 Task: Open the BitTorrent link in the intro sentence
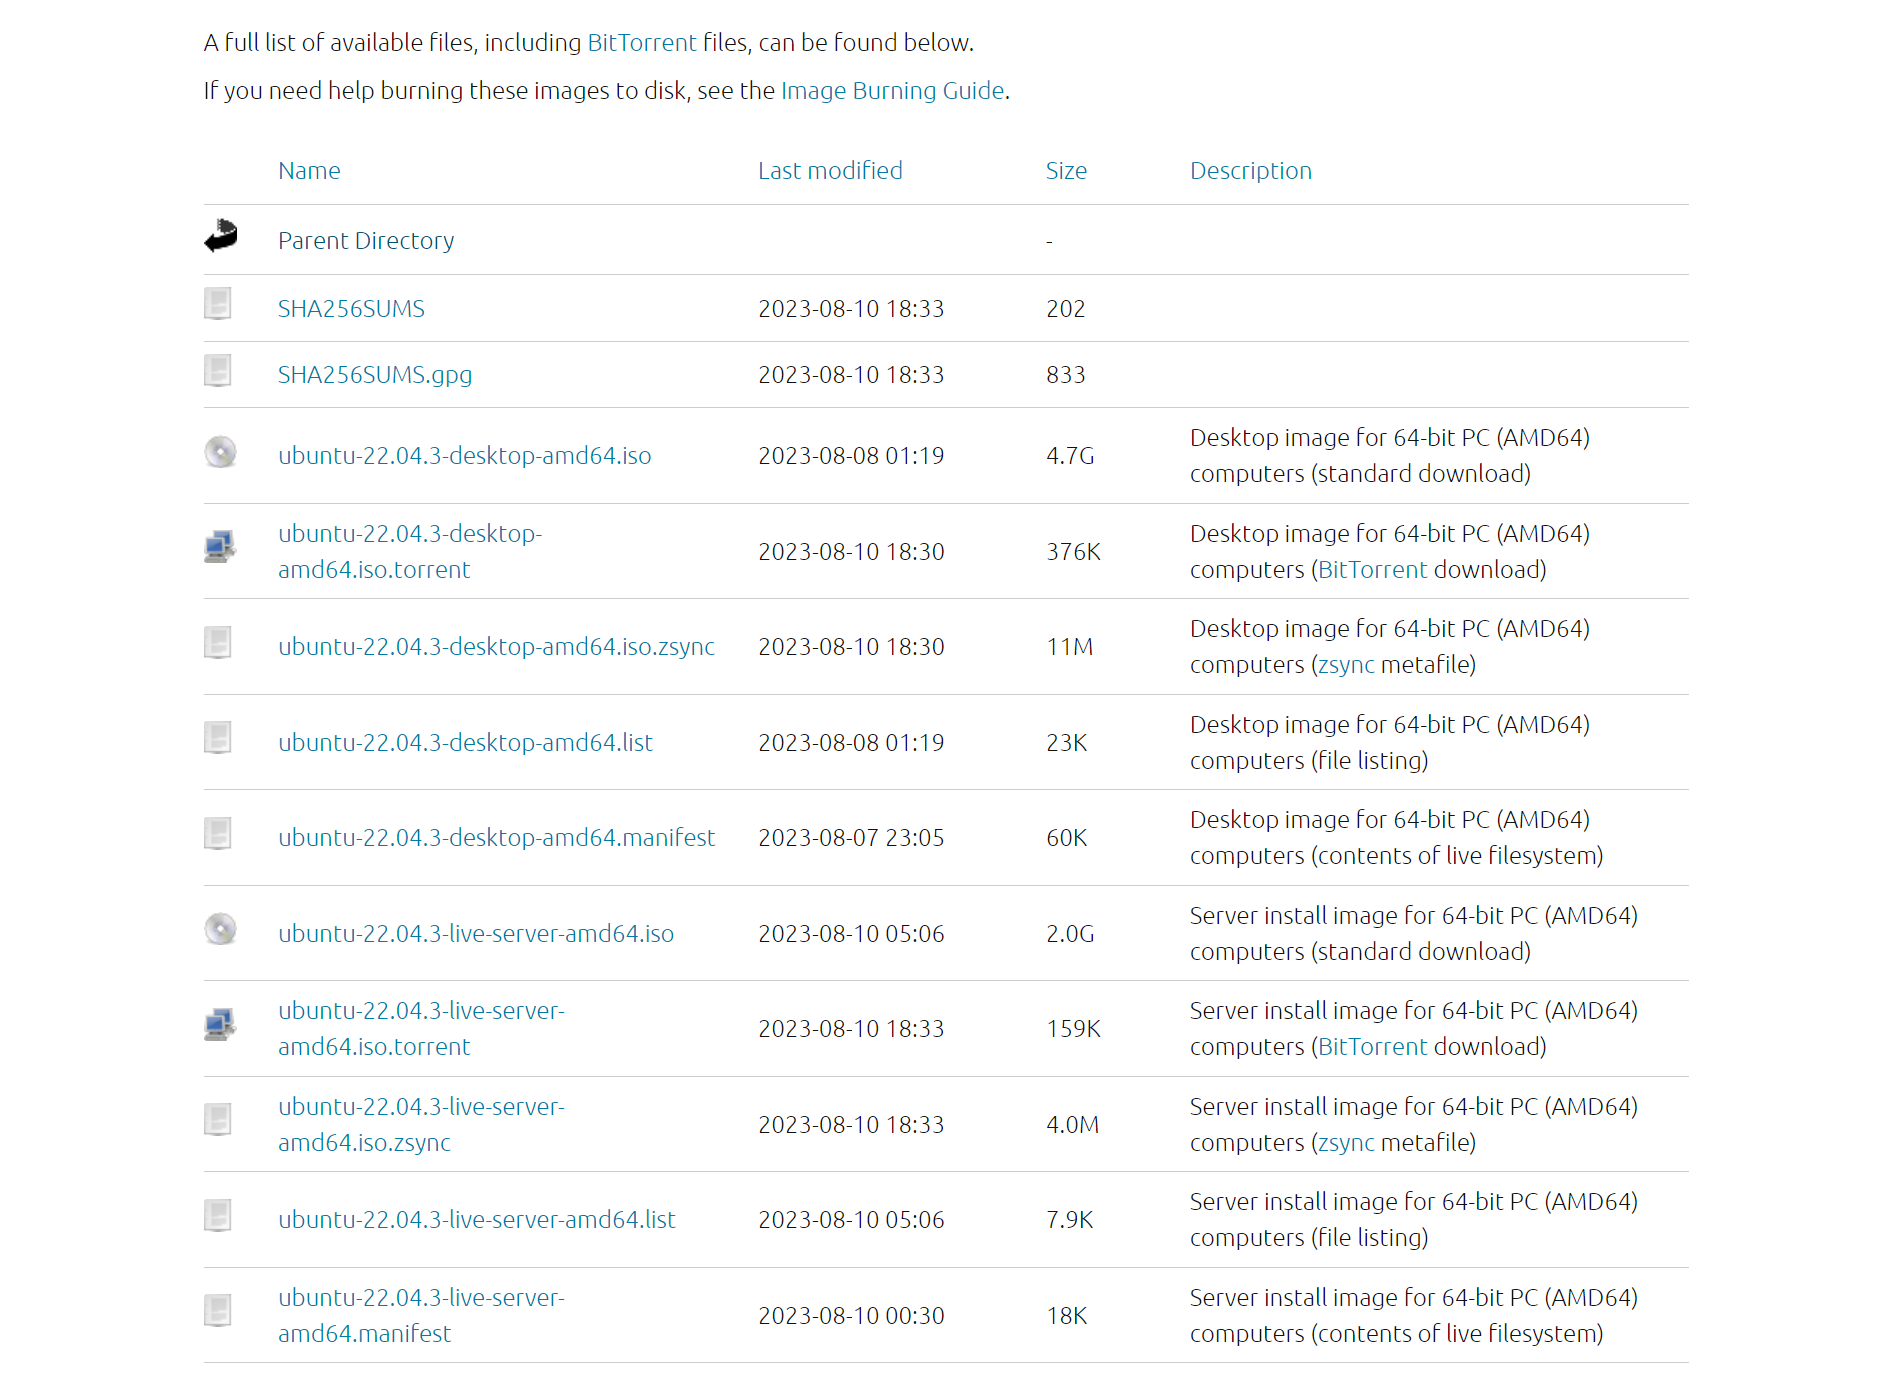coord(642,43)
